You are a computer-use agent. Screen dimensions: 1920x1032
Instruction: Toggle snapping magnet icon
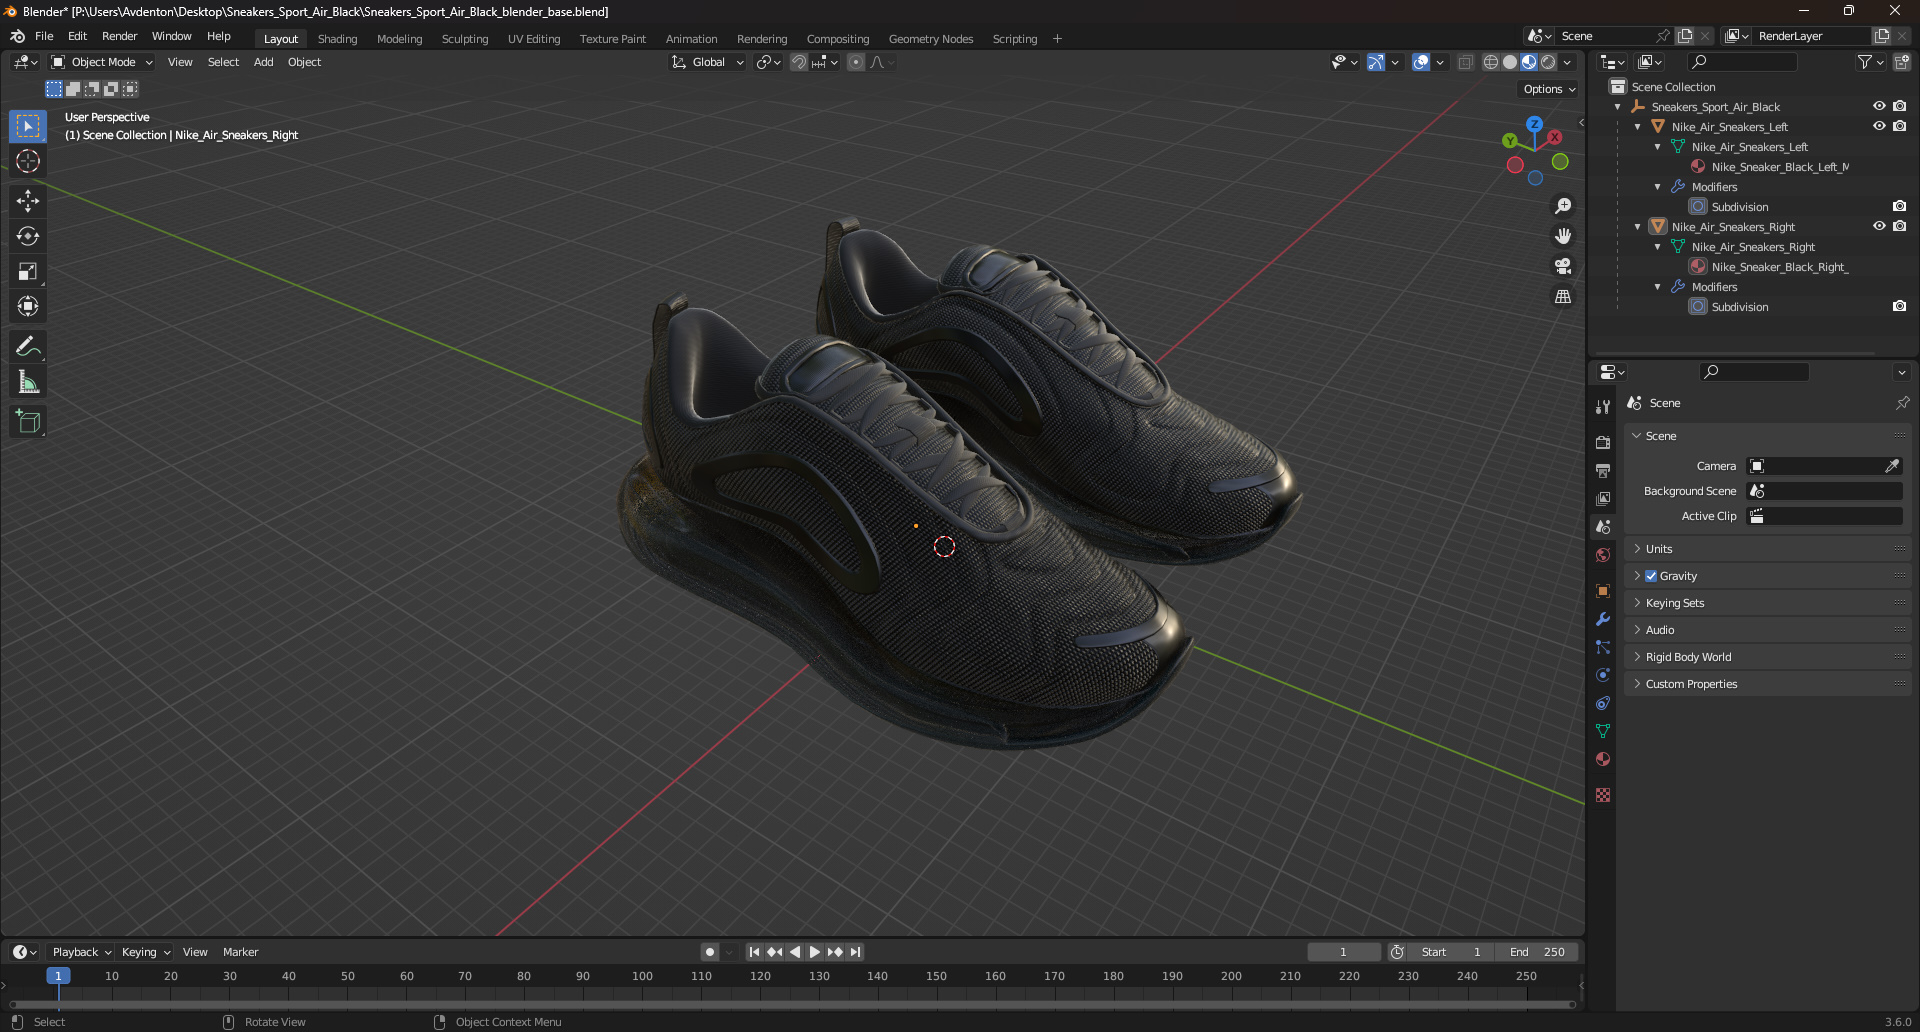[x=799, y=62]
